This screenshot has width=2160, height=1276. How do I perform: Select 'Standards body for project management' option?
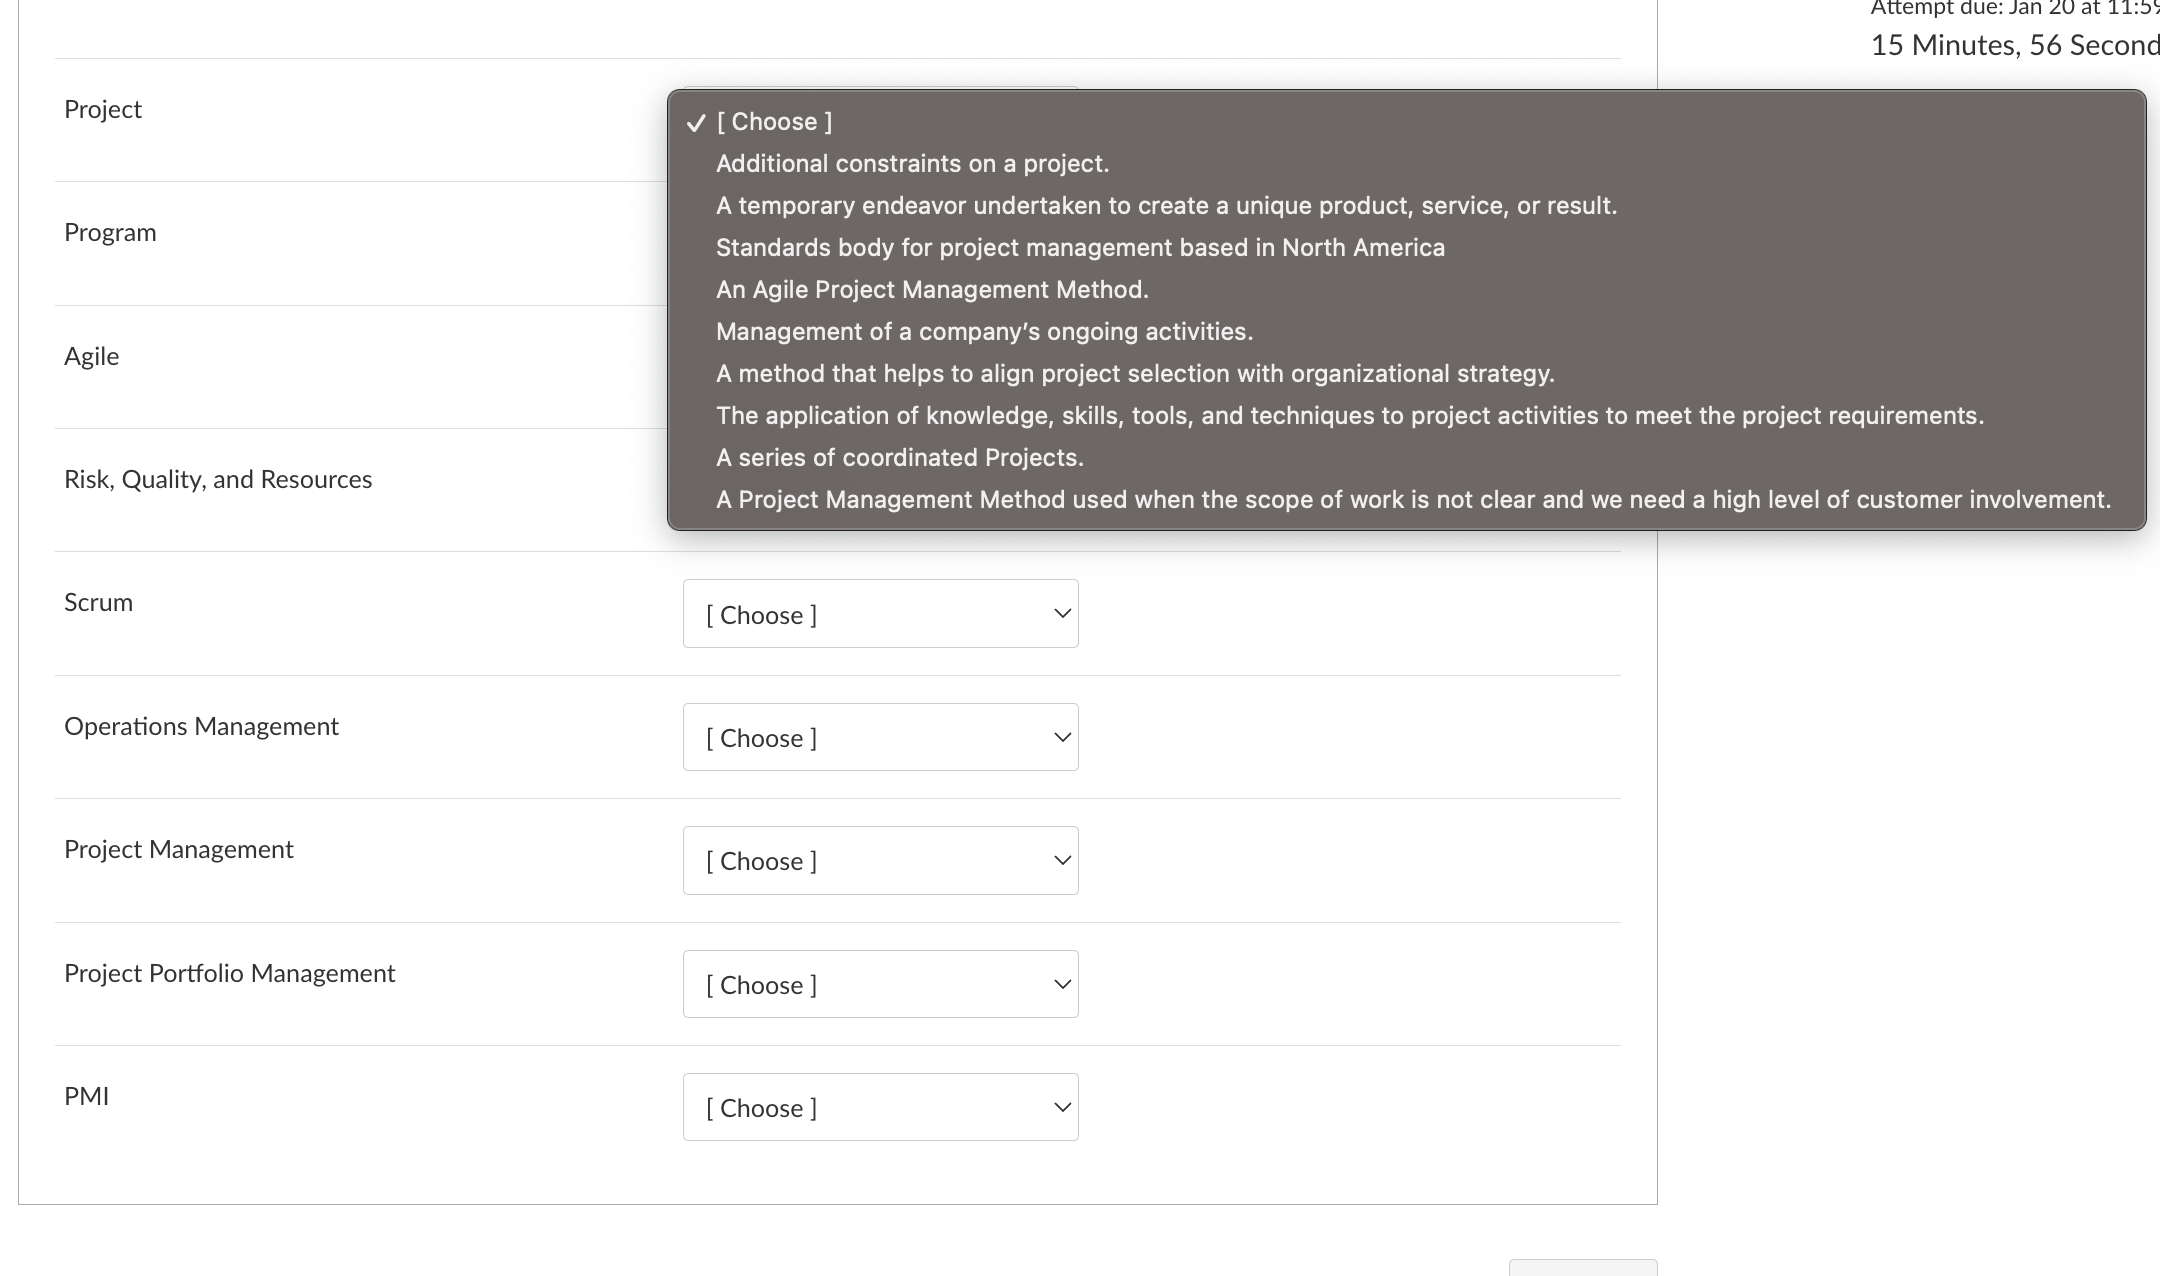1080,248
